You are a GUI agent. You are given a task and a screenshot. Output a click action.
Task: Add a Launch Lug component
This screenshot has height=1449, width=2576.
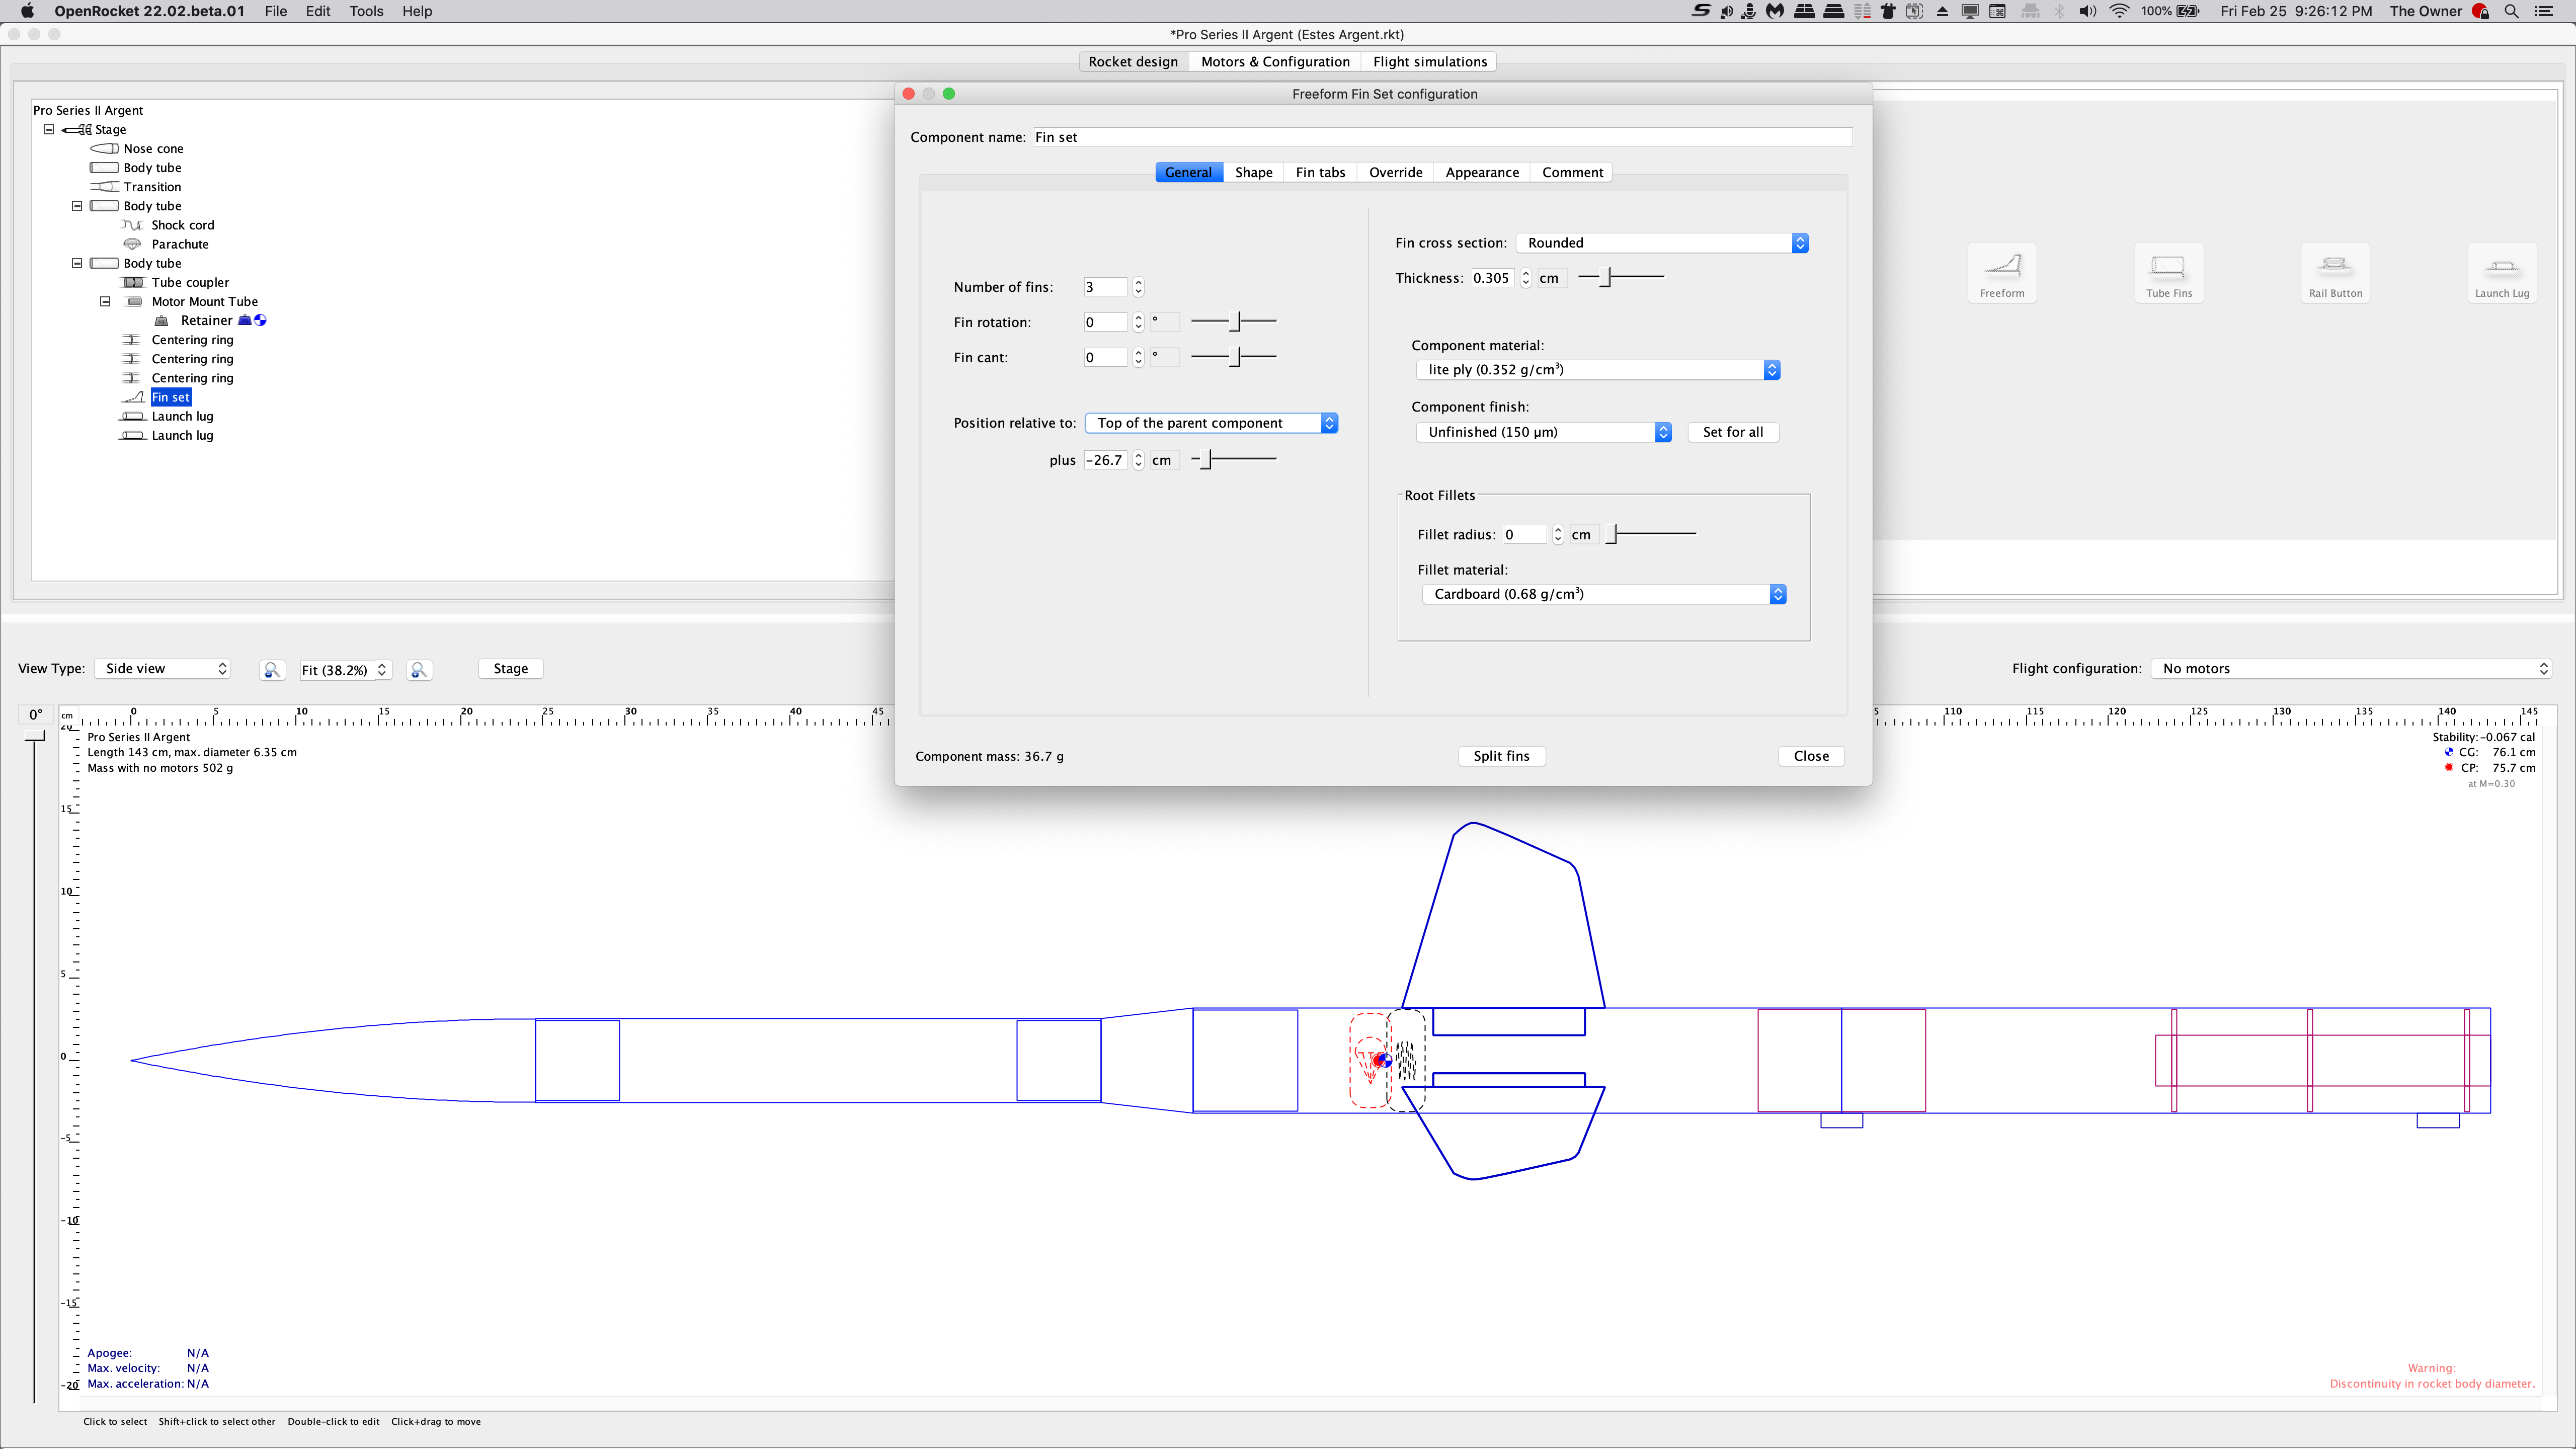tap(2502, 272)
